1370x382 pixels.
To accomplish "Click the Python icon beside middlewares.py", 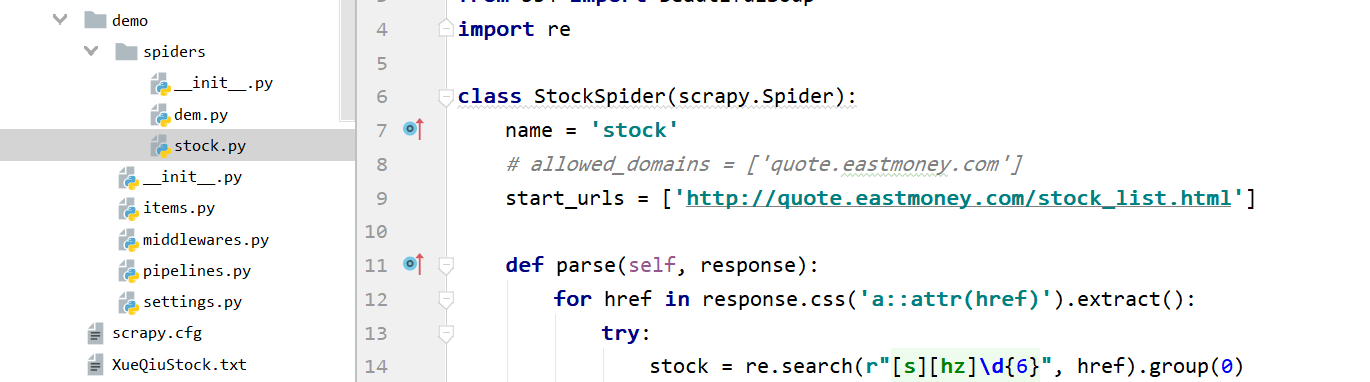I will [128, 240].
